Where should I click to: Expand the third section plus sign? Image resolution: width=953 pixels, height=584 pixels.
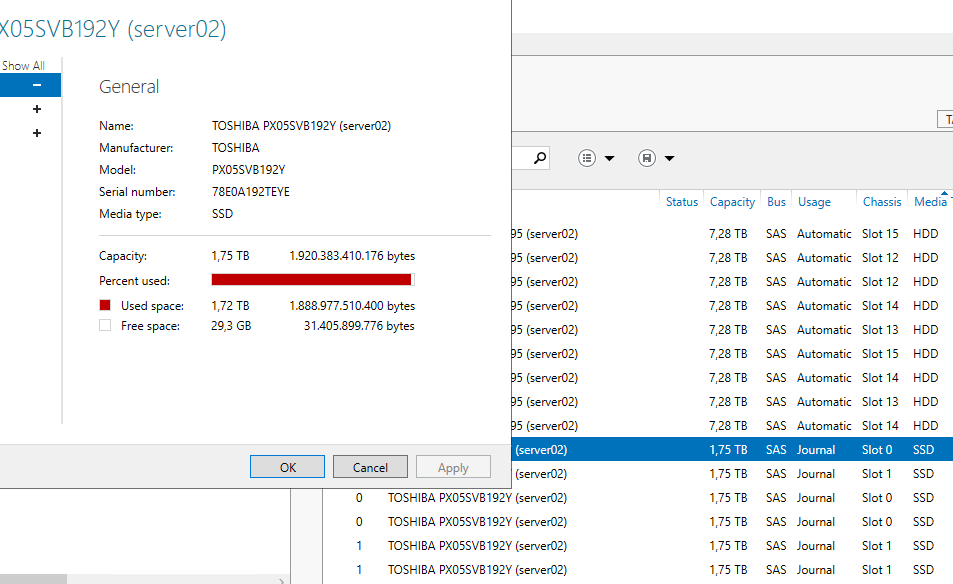tap(37, 132)
